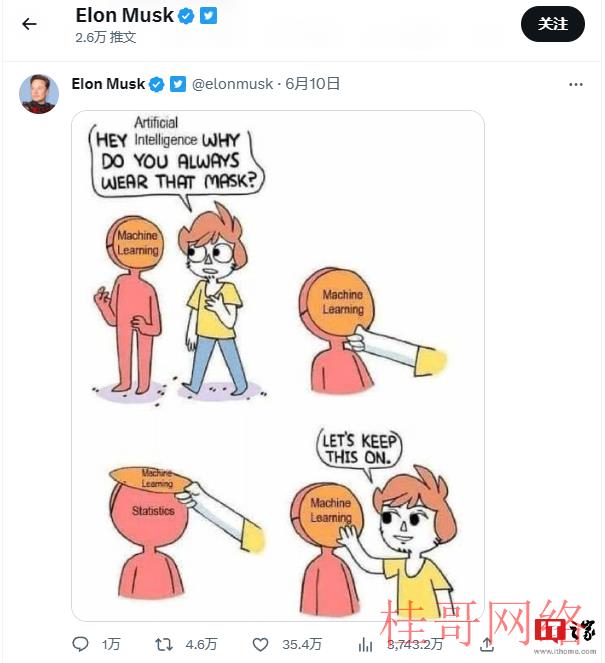Click Elon Musk's profile avatar

(39, 94)
